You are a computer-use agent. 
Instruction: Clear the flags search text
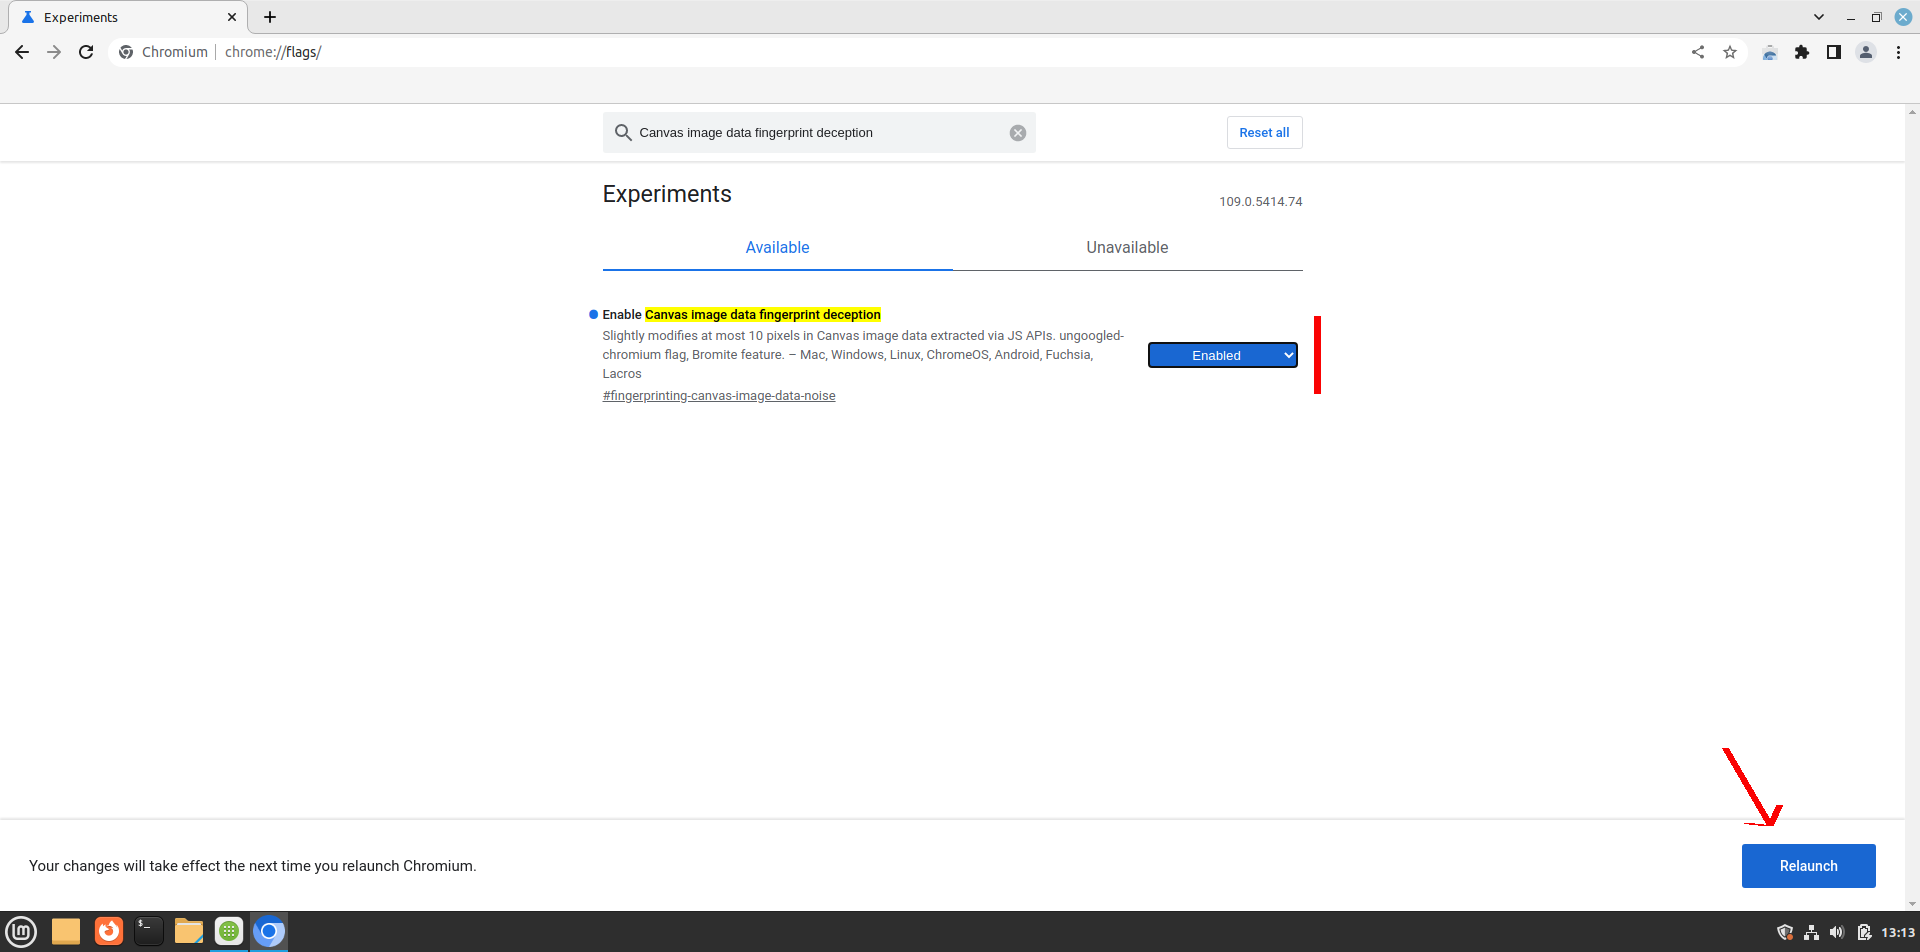(x=1017, y=133)
